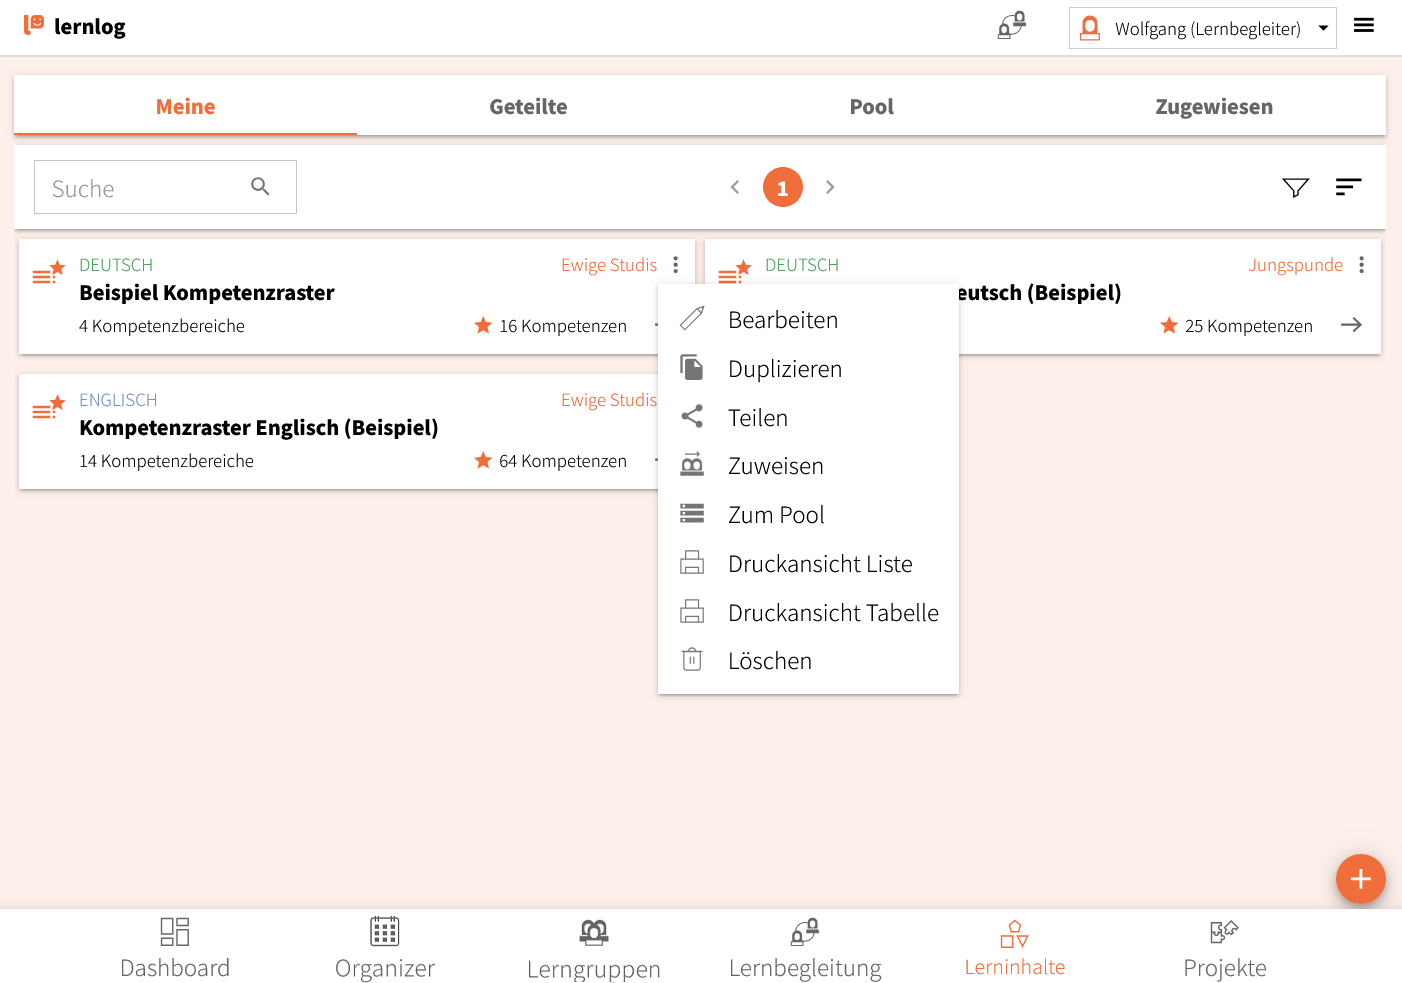Select Löschen in the context menu
This screenshot has width=1402, height=983.
click(769, 661)
